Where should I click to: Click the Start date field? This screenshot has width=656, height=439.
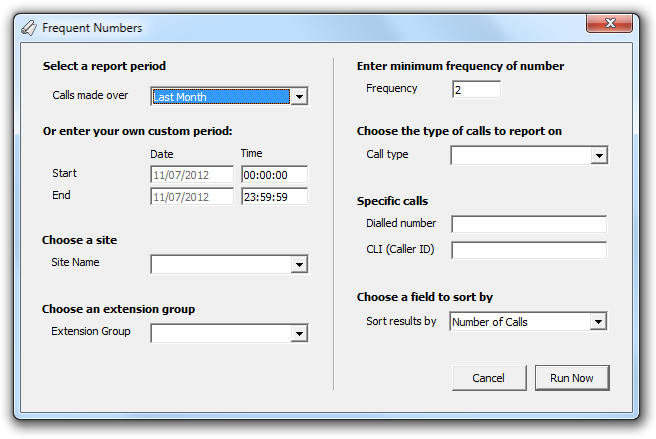(192, 175)
